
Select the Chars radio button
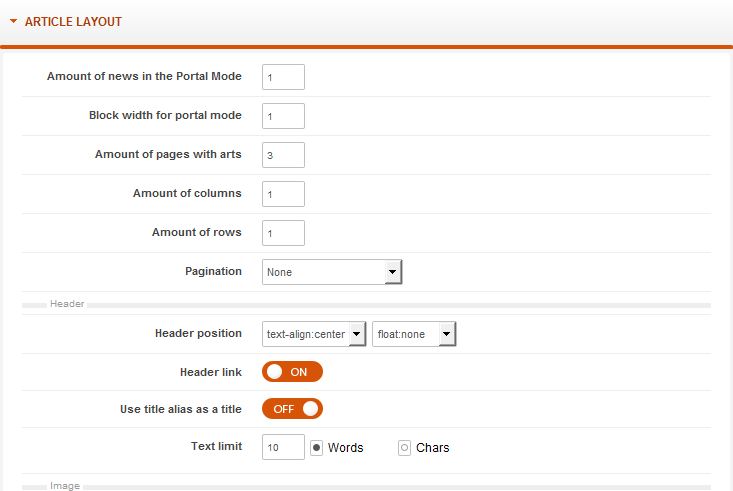[404, 448]
